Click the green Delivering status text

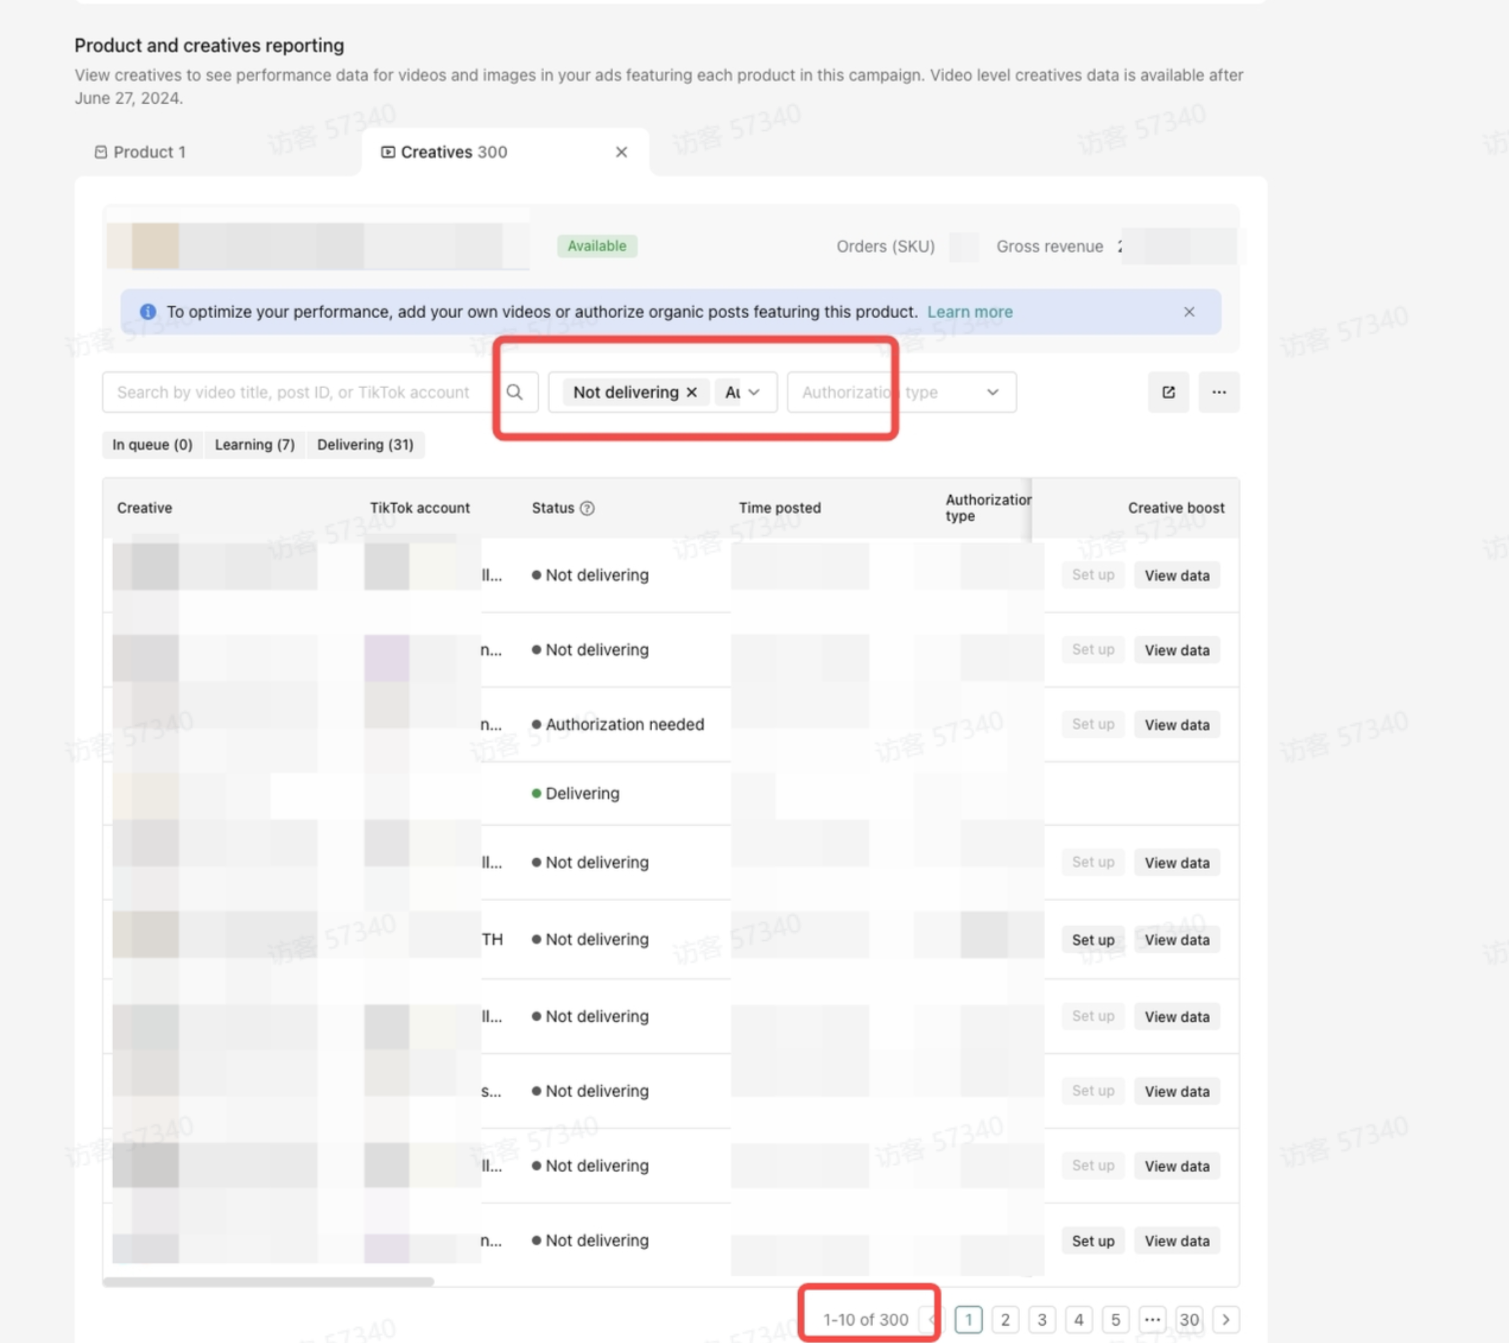(x=583, y=793)
